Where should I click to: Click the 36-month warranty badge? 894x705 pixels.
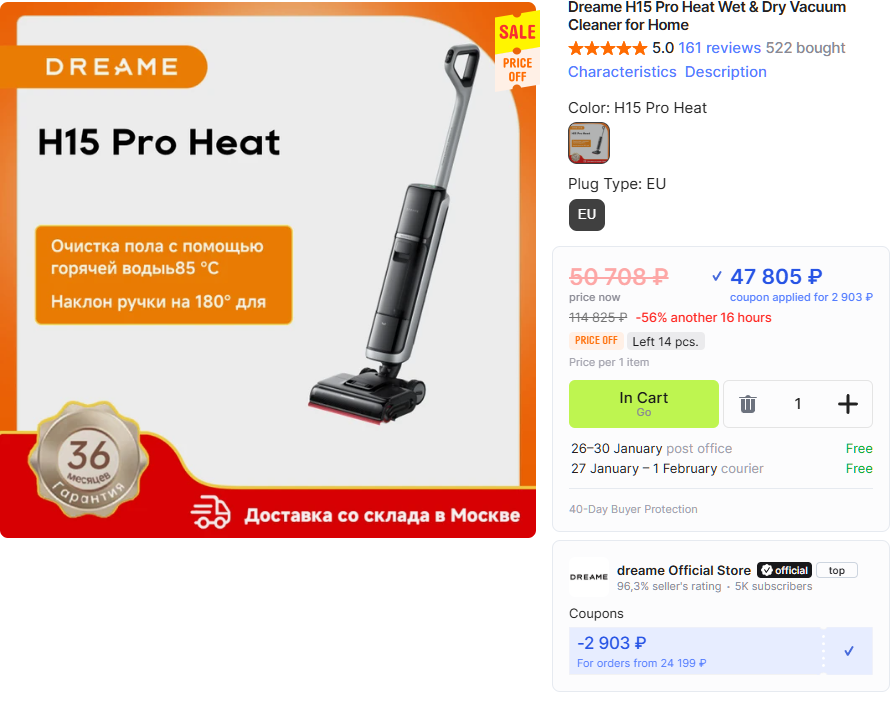(88, 459)
